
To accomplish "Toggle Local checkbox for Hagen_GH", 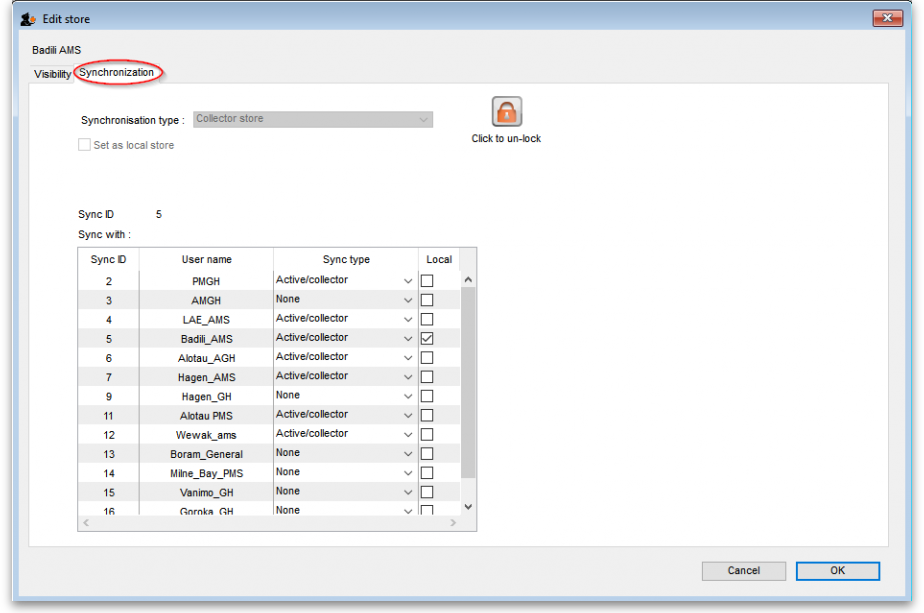I will [x=427, y=396].
